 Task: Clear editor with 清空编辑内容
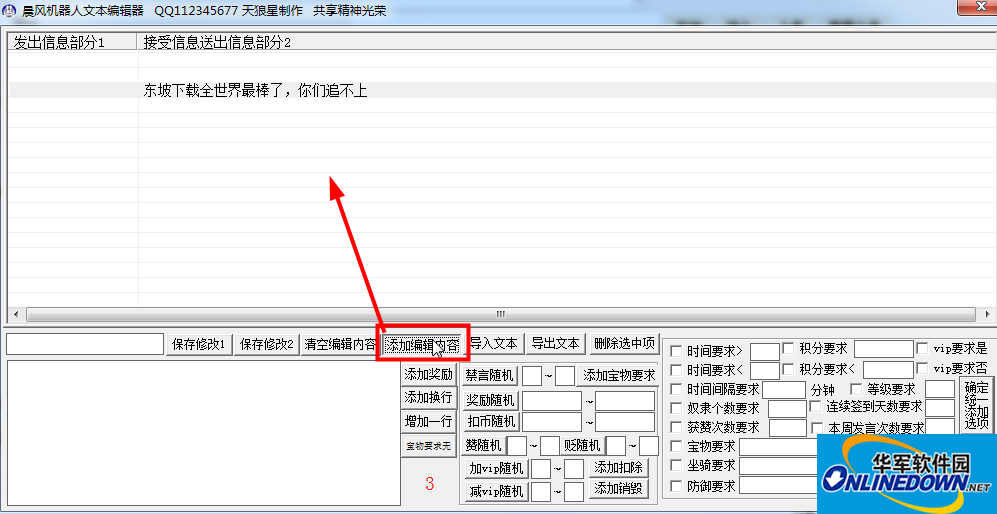(340, 345)
